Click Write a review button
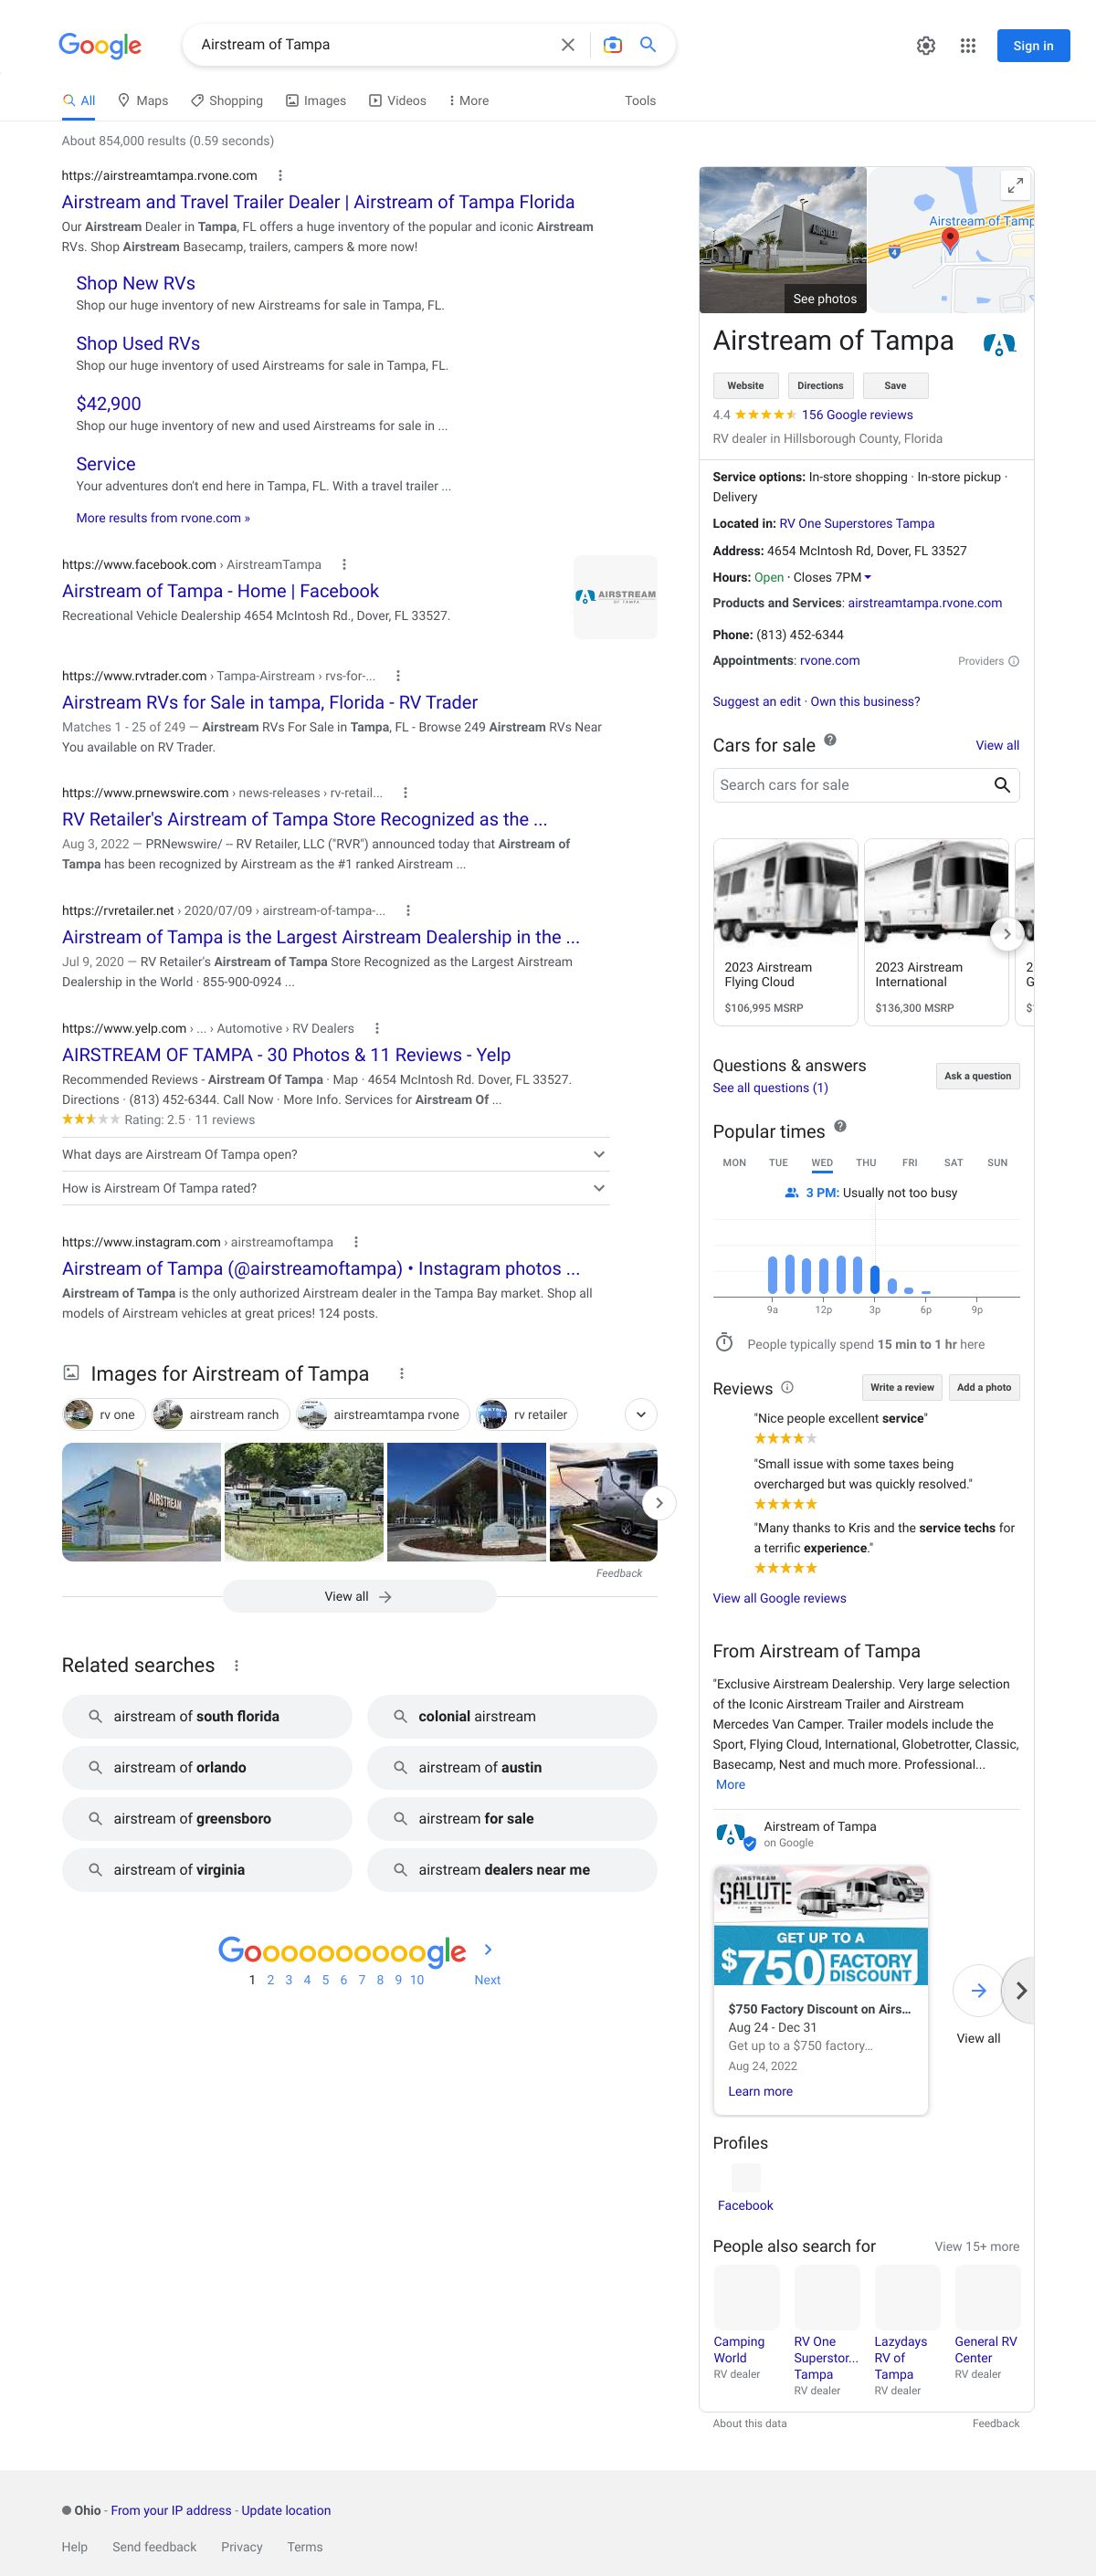The image size is (1096, 2576). pyautogui.click(x=902, y=1387)
